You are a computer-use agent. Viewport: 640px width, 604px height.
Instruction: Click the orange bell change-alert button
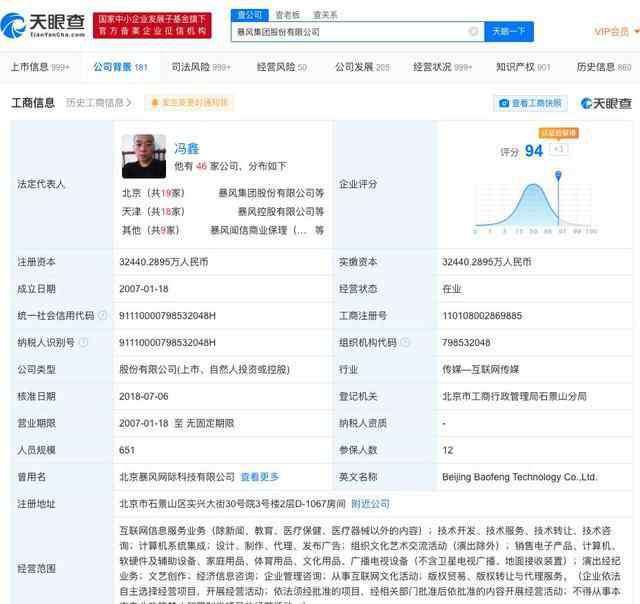tap(189, 103)
